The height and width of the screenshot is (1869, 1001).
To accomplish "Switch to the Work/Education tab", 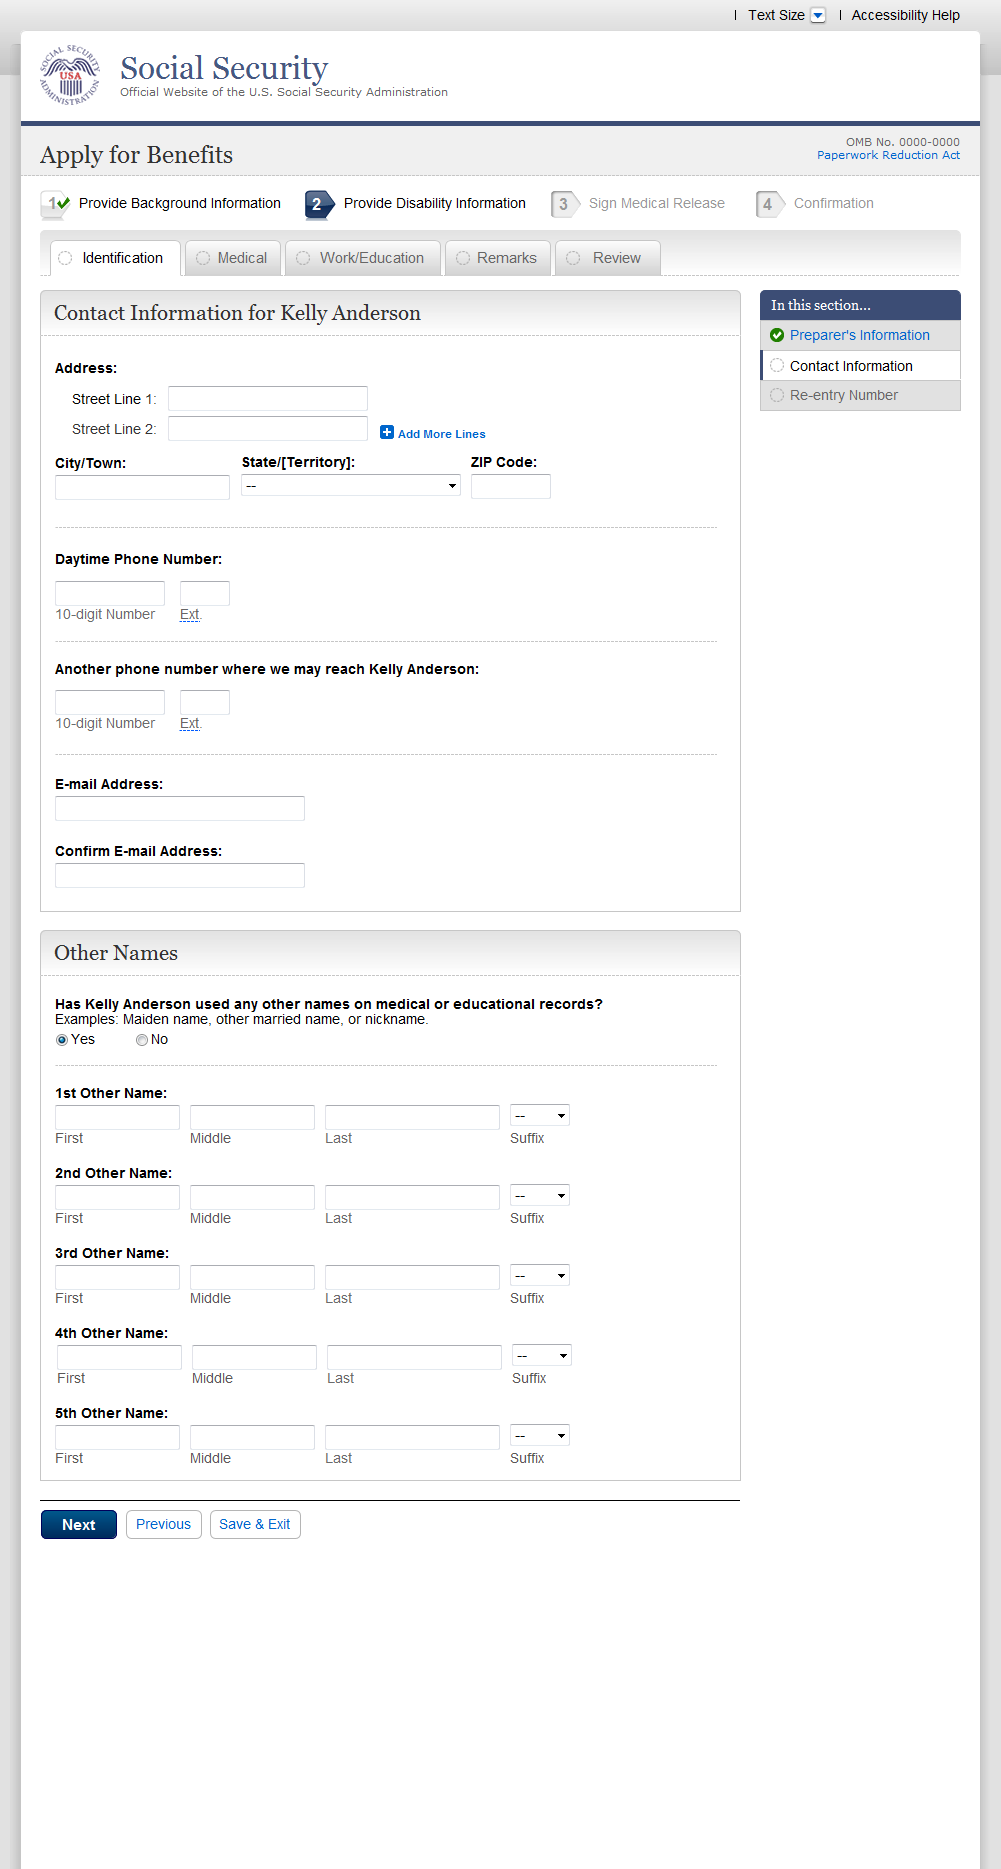I will click(362, 258).
